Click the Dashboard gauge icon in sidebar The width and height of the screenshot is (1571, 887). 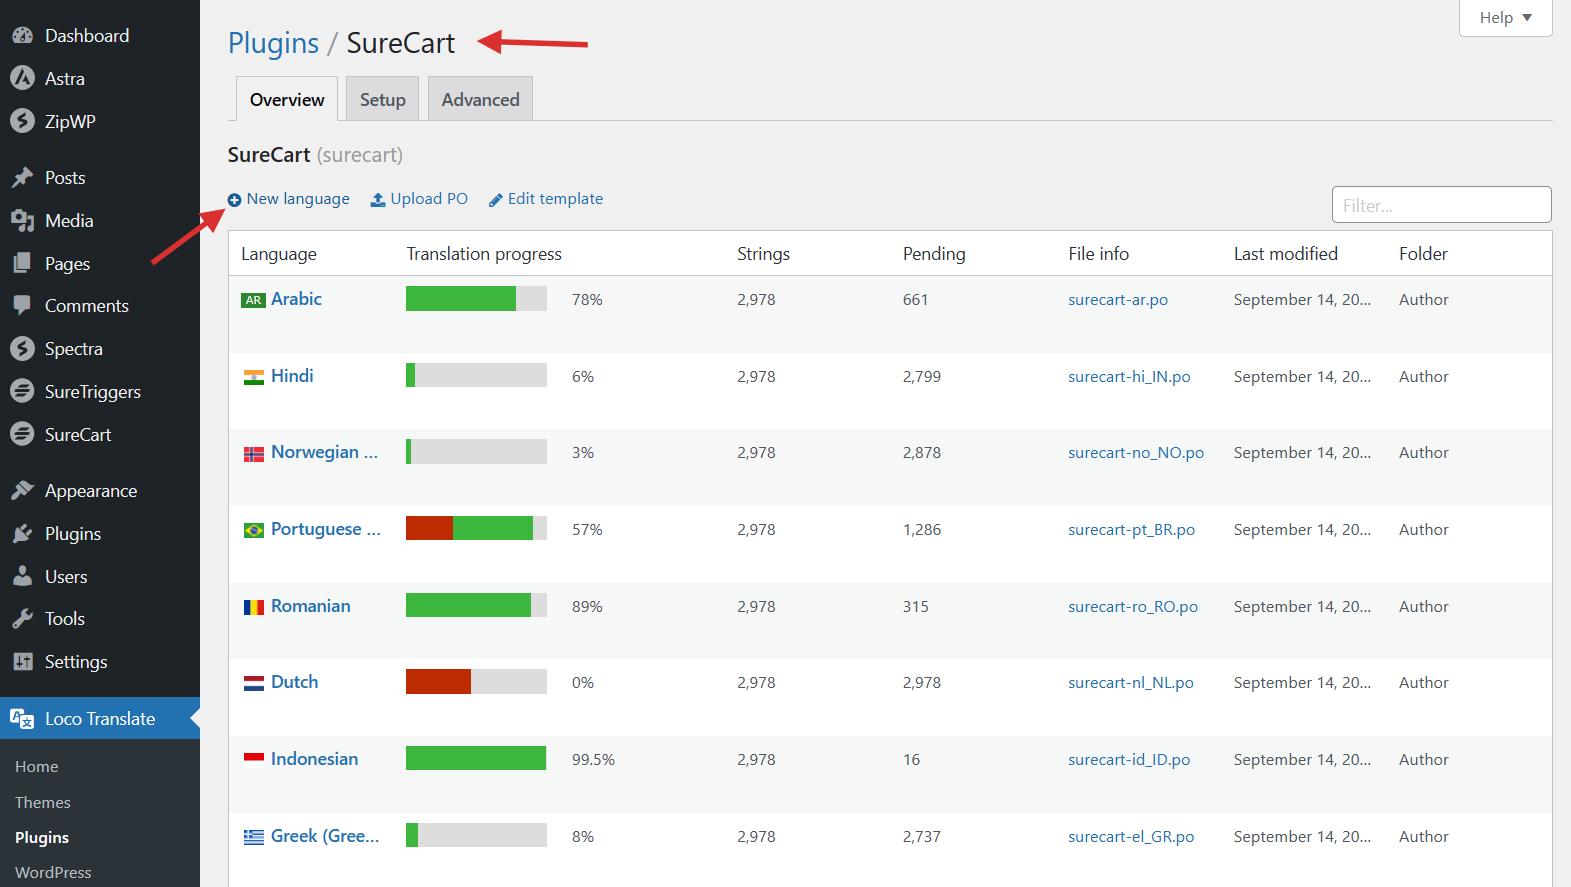tap(22, 36)
